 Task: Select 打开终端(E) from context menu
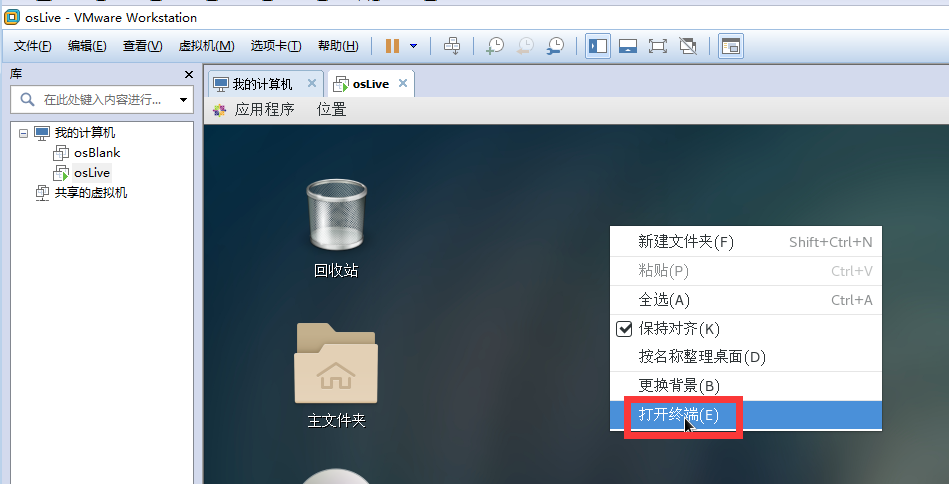(679, 415)
